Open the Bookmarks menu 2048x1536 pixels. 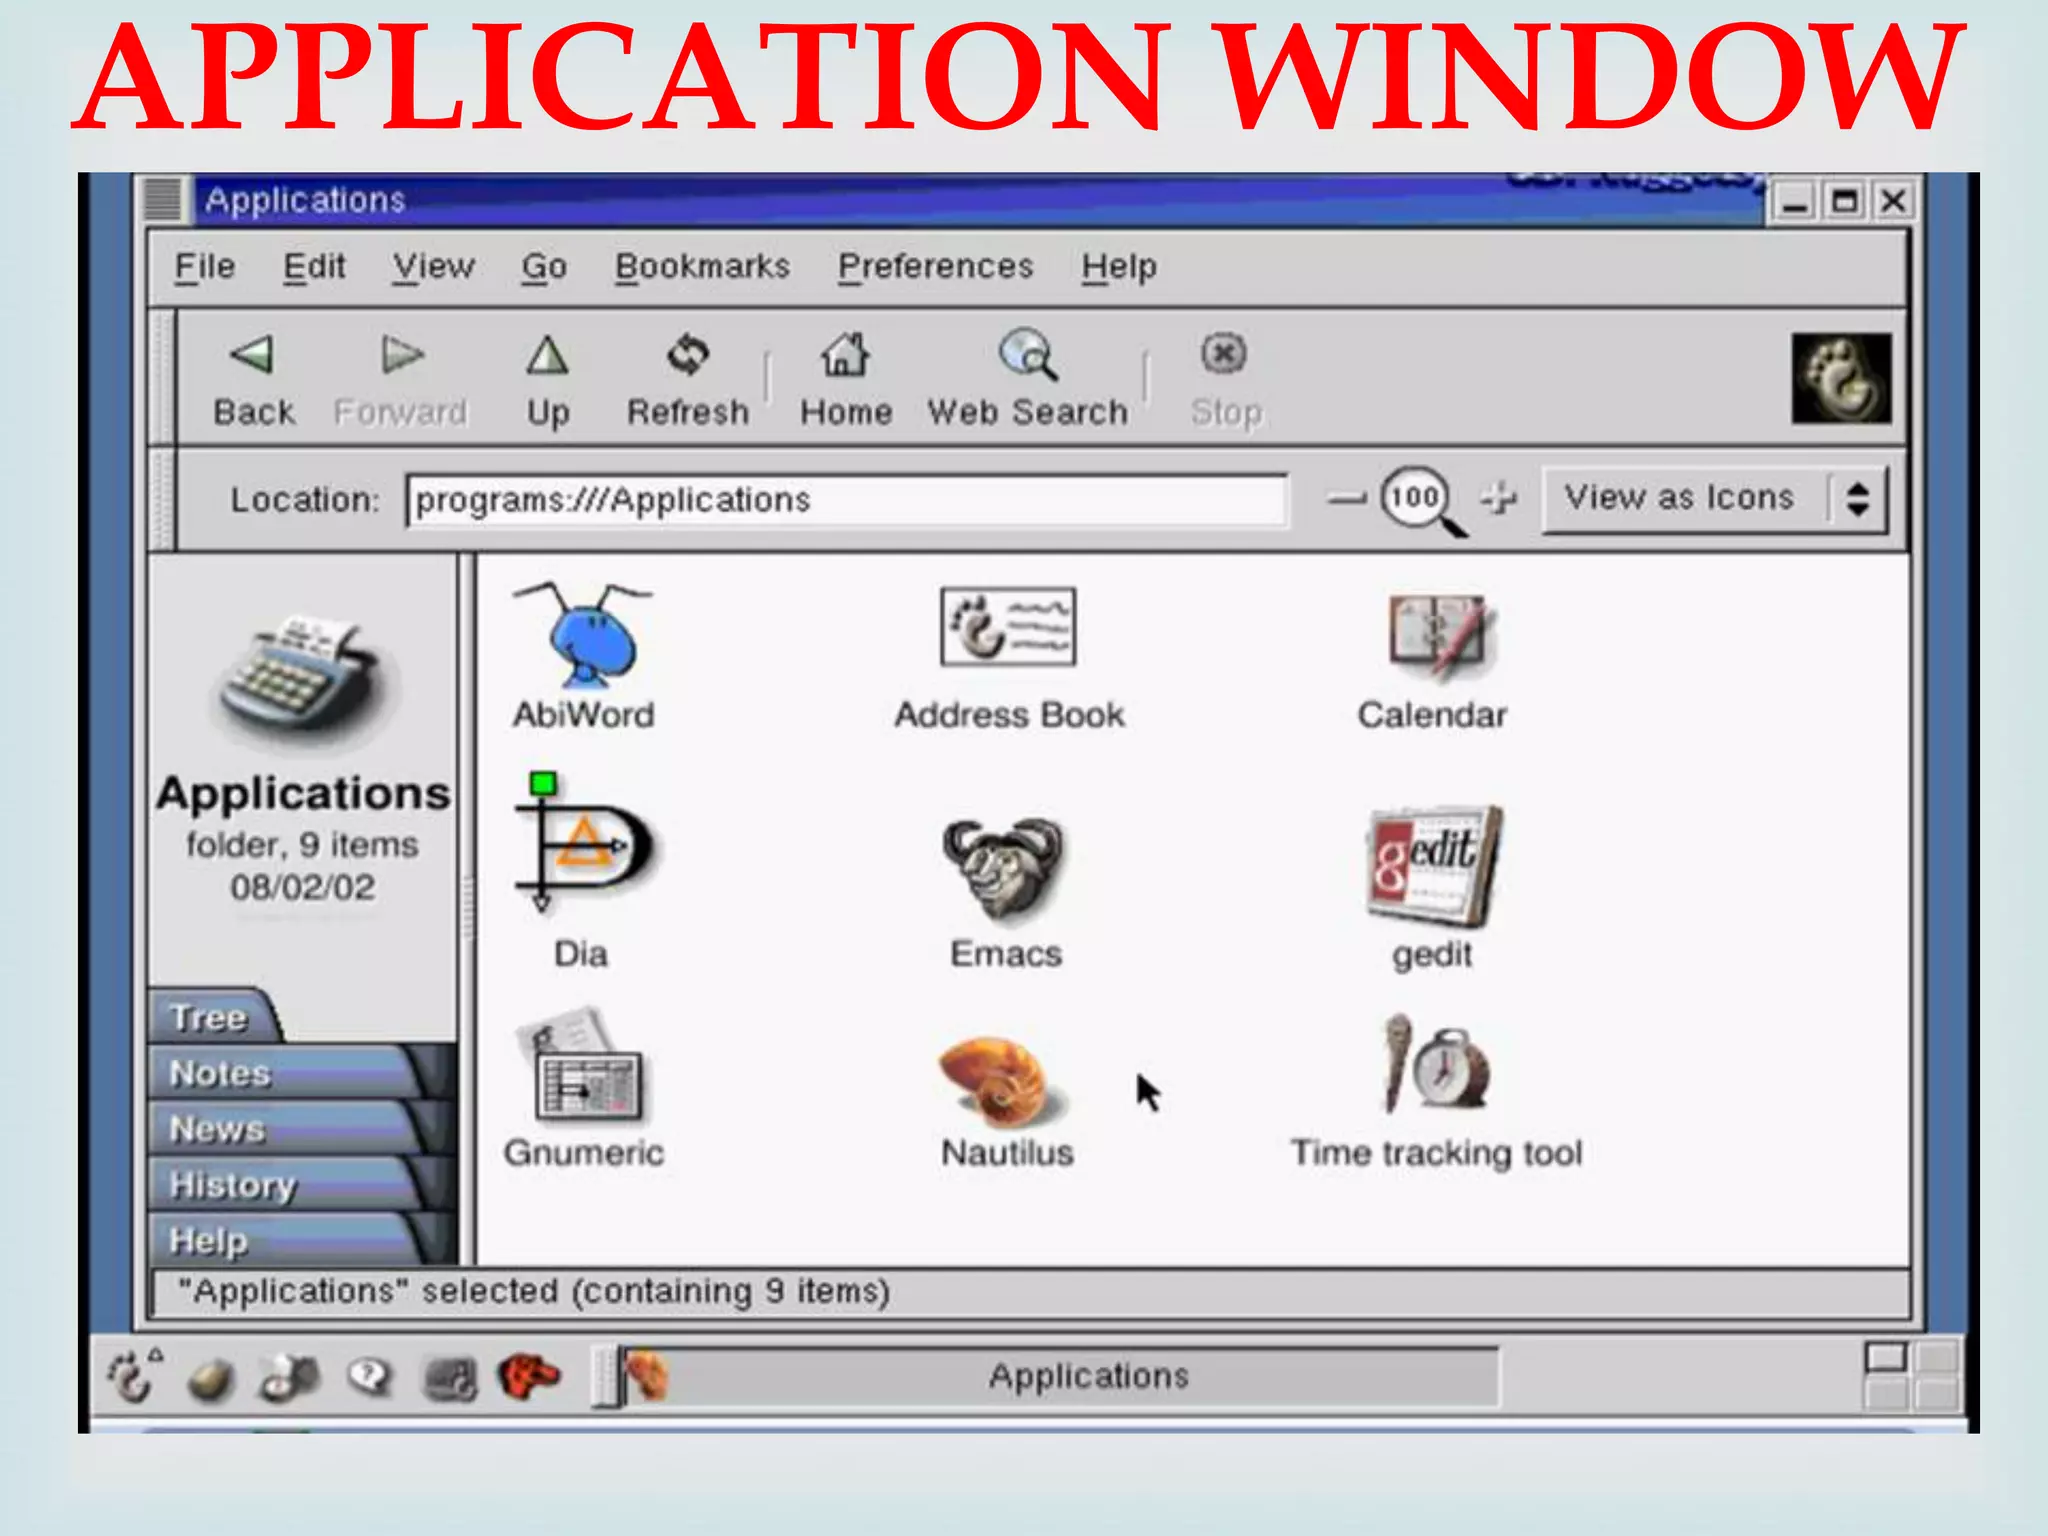(x=702, y=267)
